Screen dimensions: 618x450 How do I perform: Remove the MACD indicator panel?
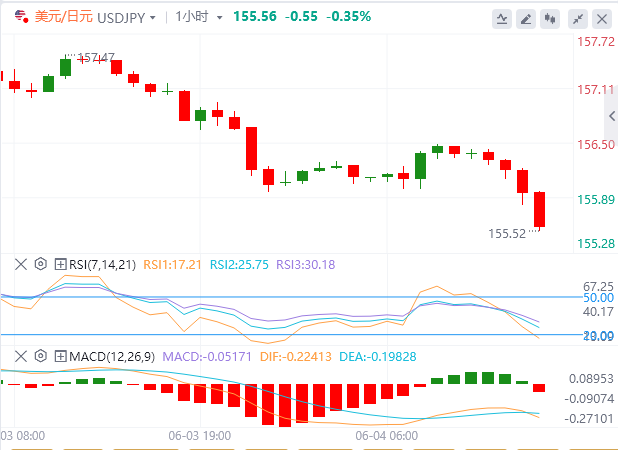tap(20, 356)
